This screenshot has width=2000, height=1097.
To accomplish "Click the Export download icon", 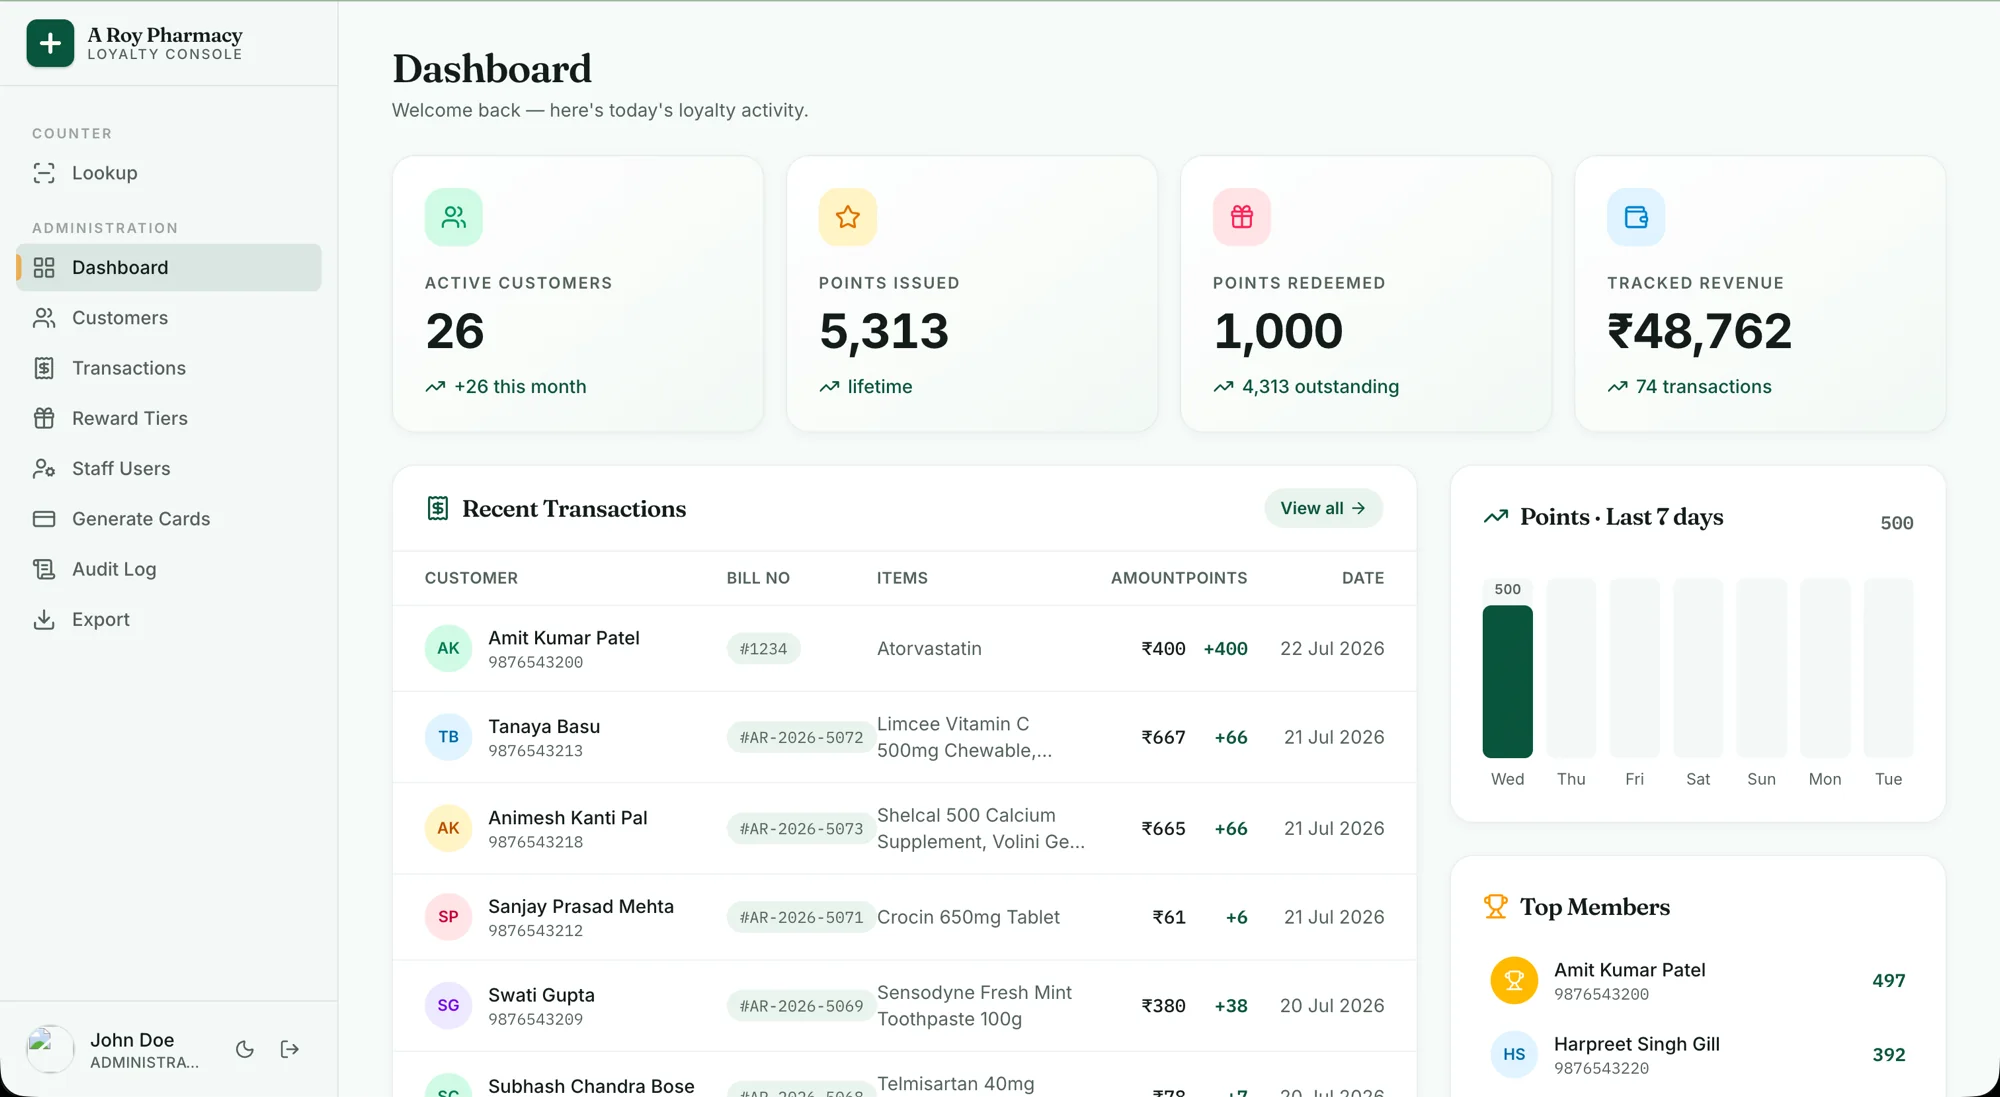I will coord(44,619).
